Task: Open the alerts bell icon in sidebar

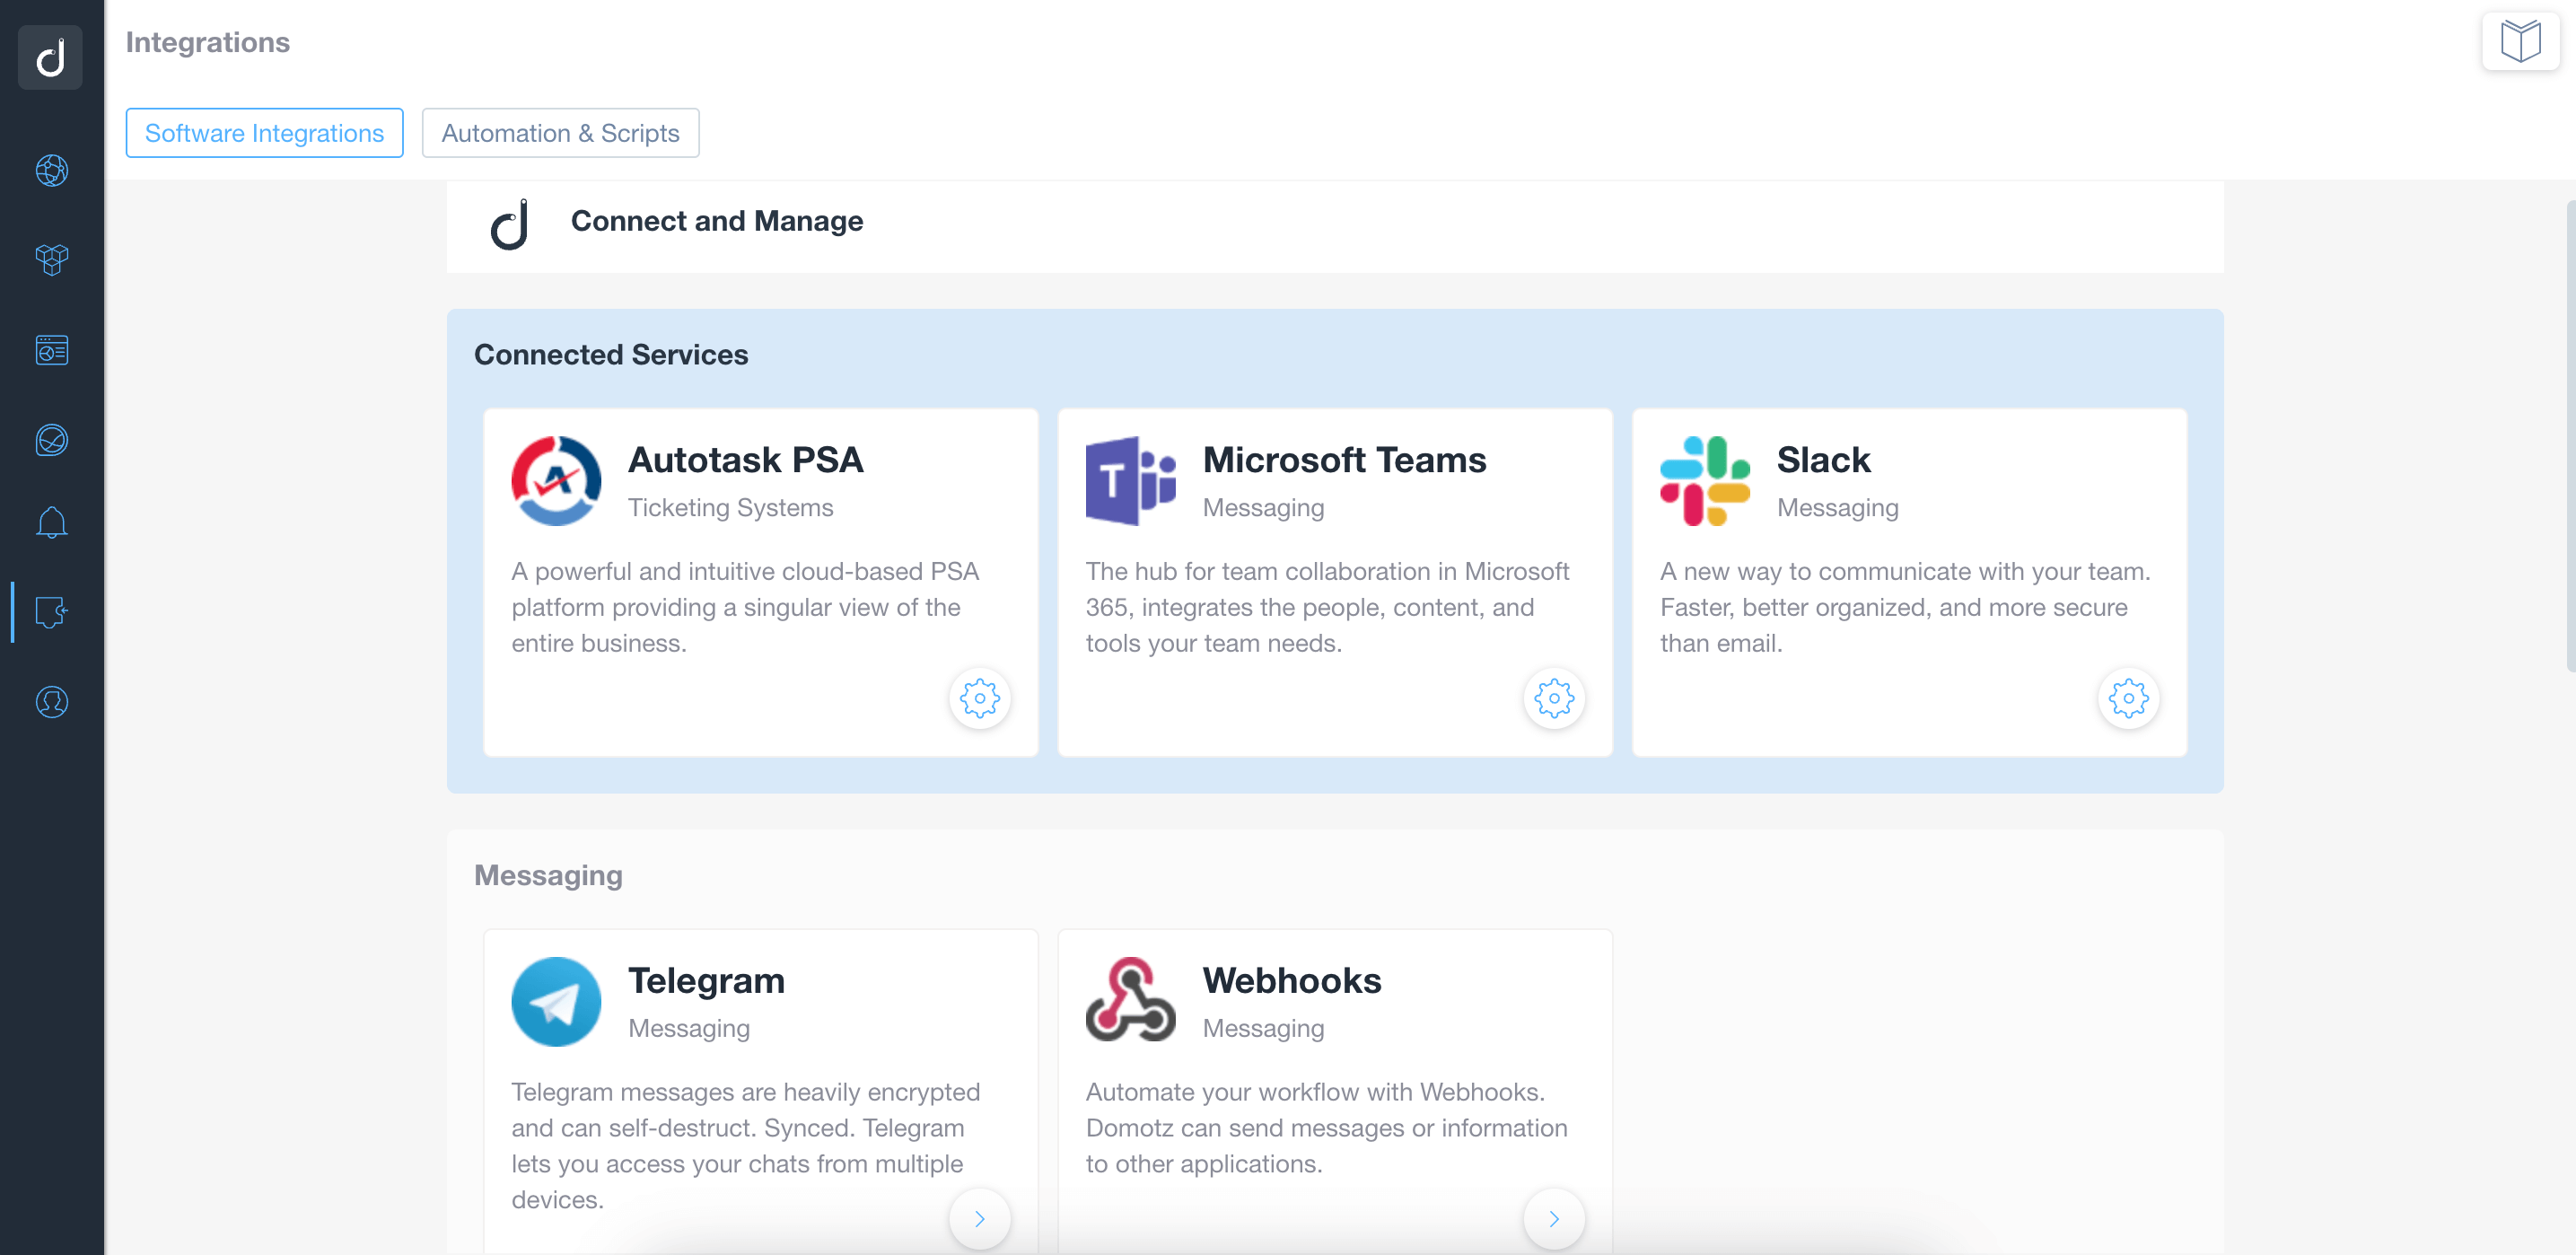Action: click(x=52, y=523)
